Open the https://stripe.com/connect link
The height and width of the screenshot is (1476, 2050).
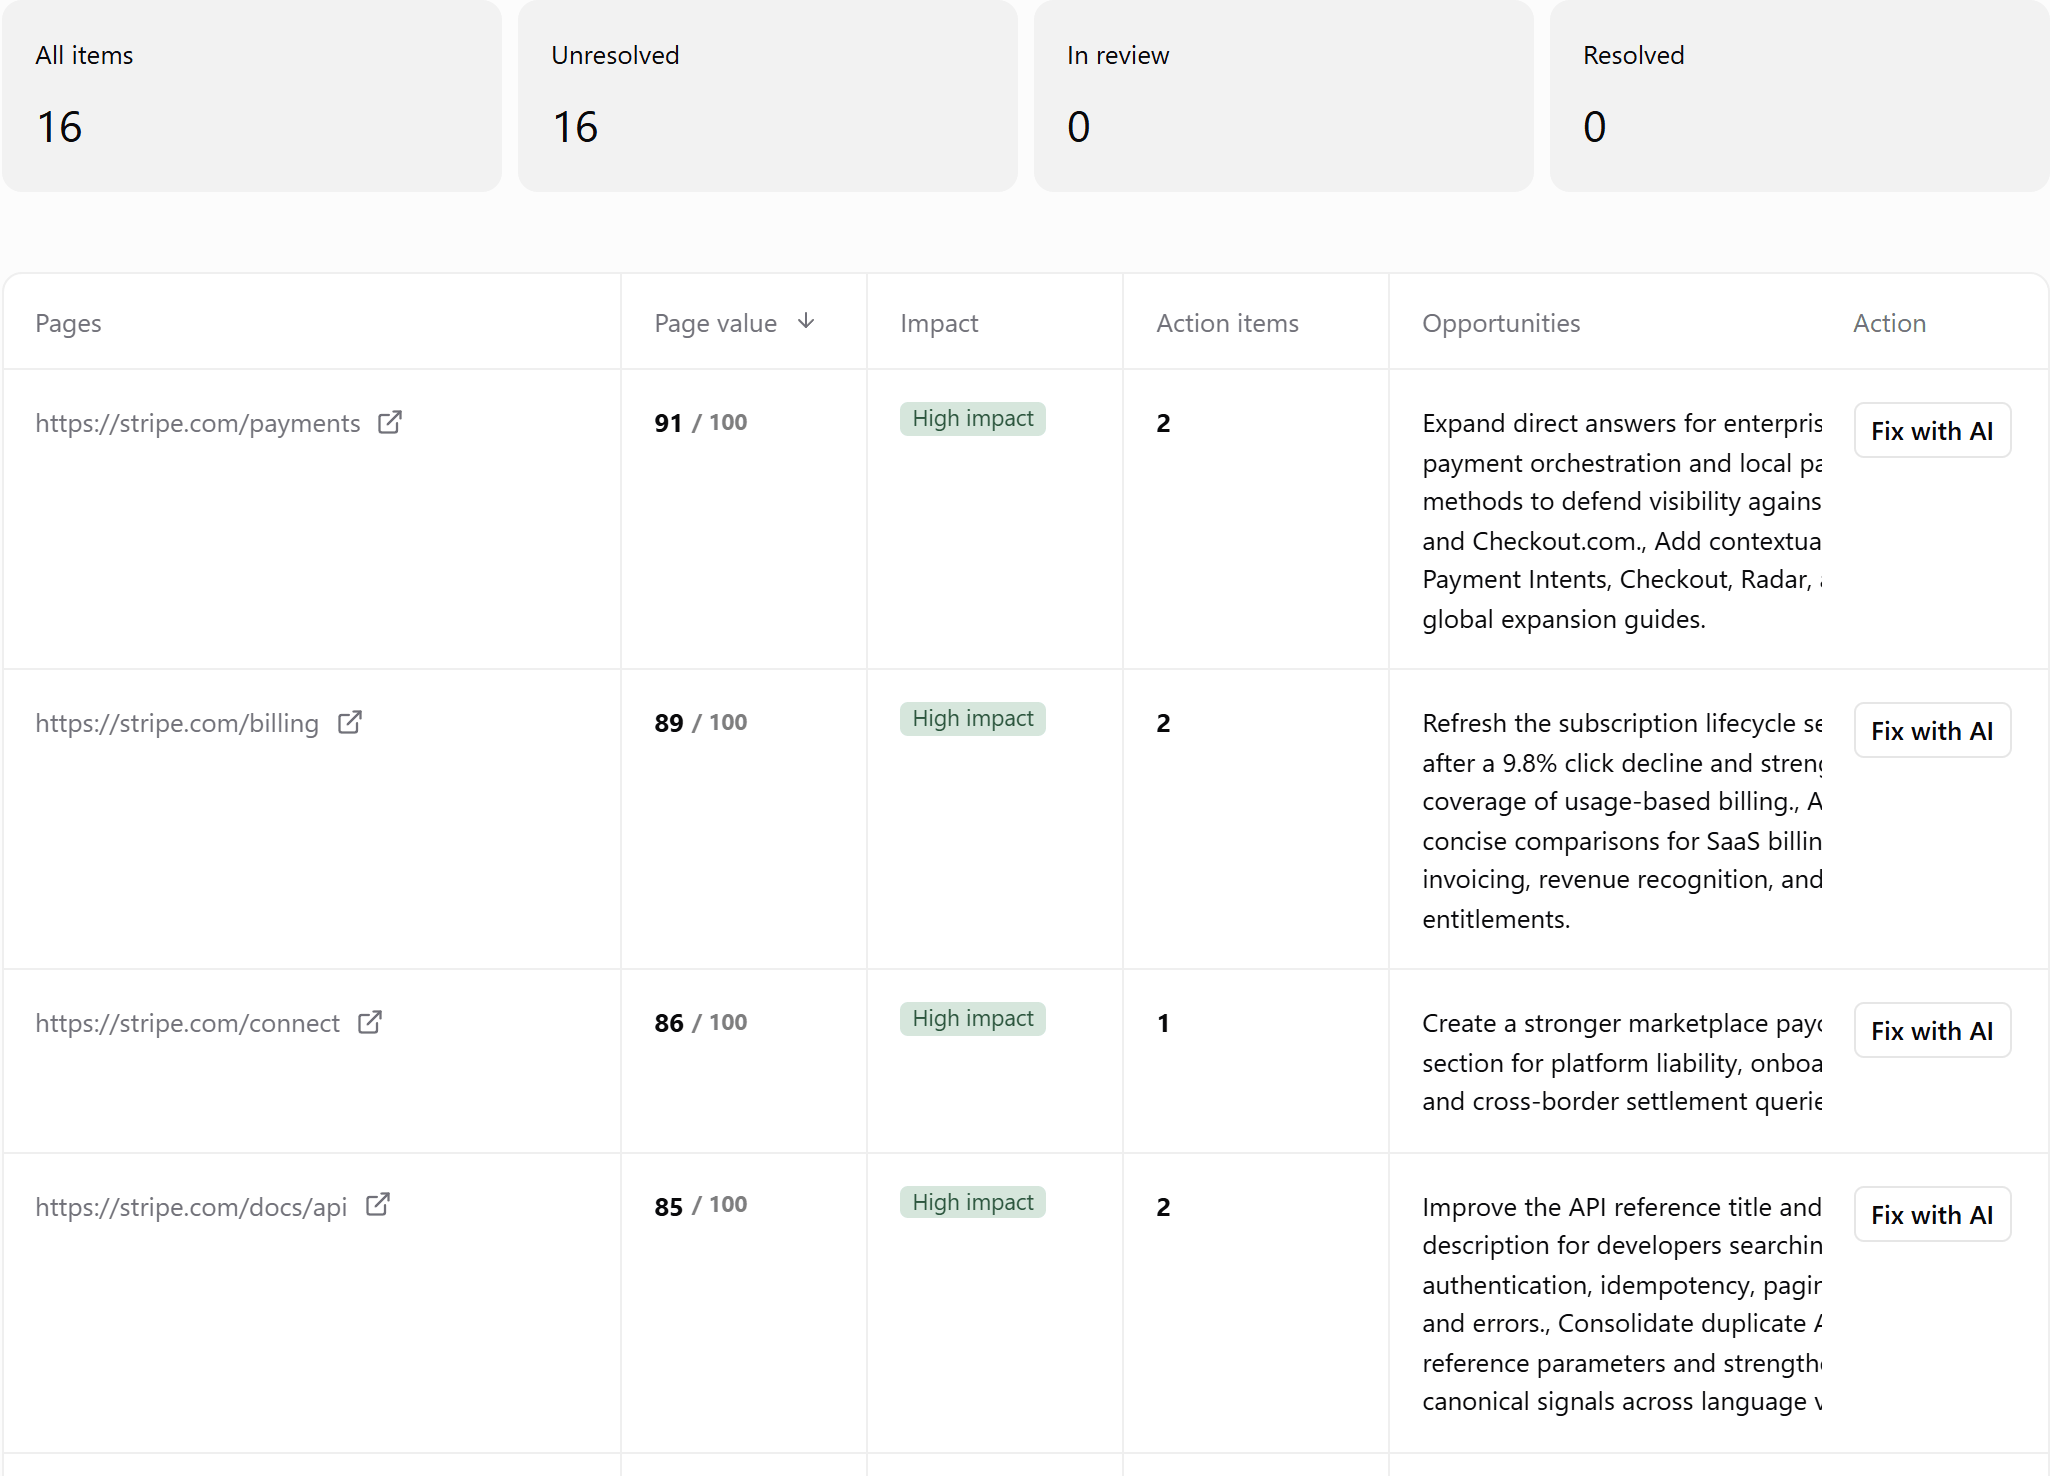point(188,1023)
